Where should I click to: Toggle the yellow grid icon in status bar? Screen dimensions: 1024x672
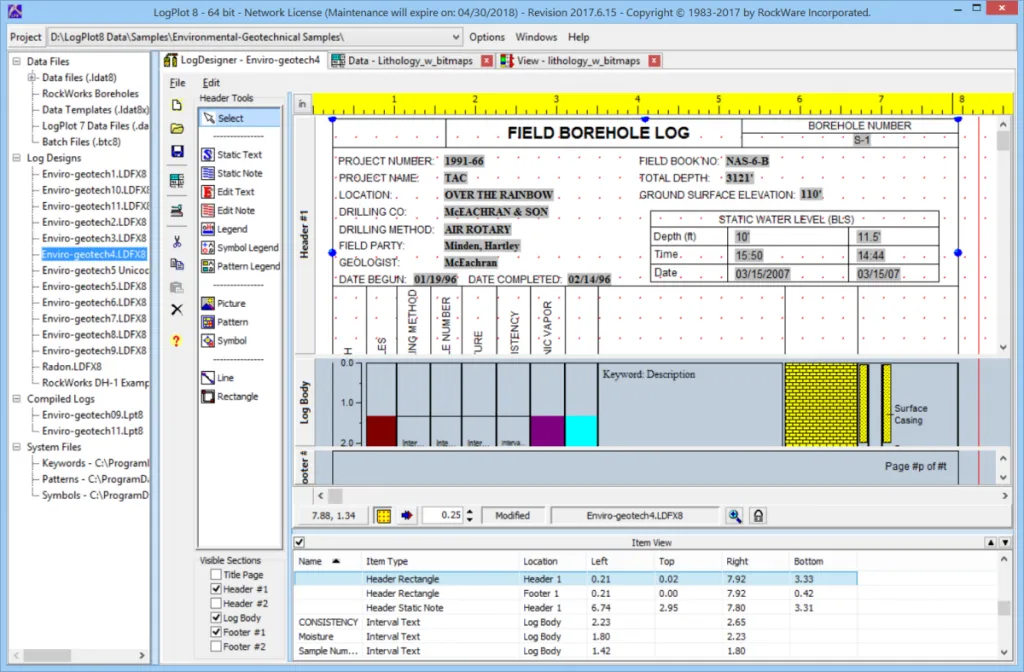pyautogui.click(x=384, y=516)
